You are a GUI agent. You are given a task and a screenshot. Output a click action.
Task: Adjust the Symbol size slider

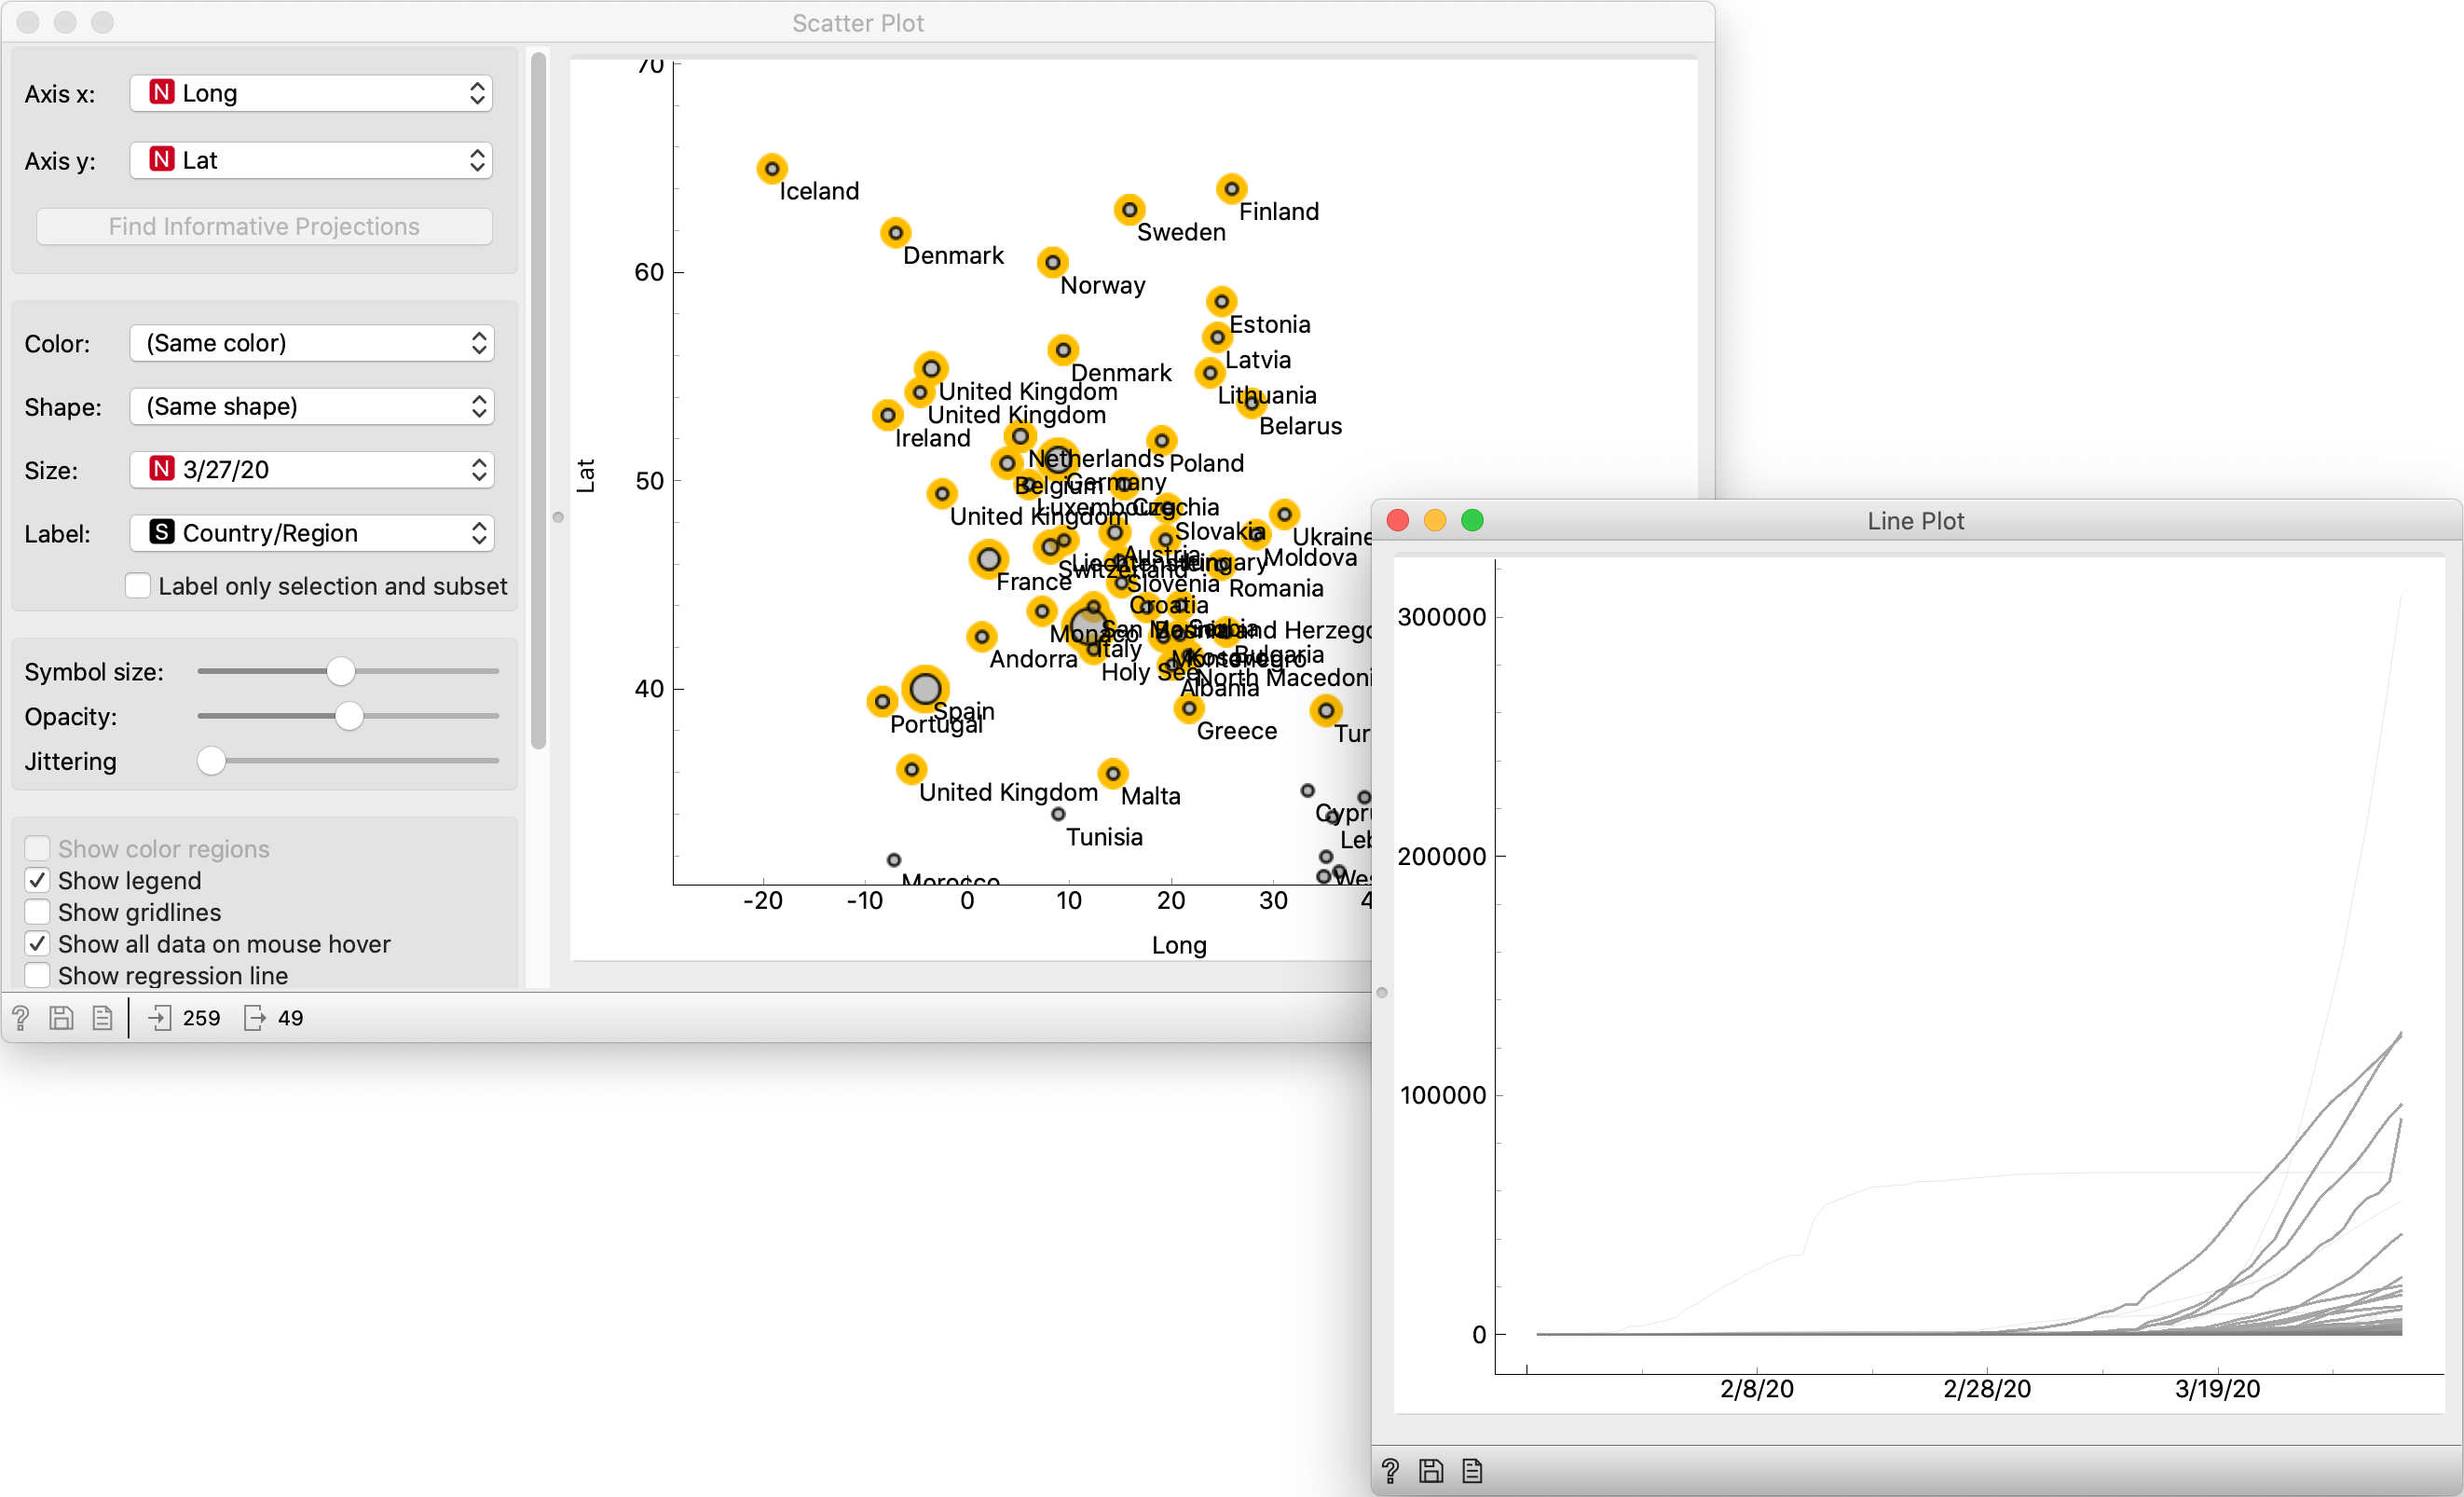[341, 671]
